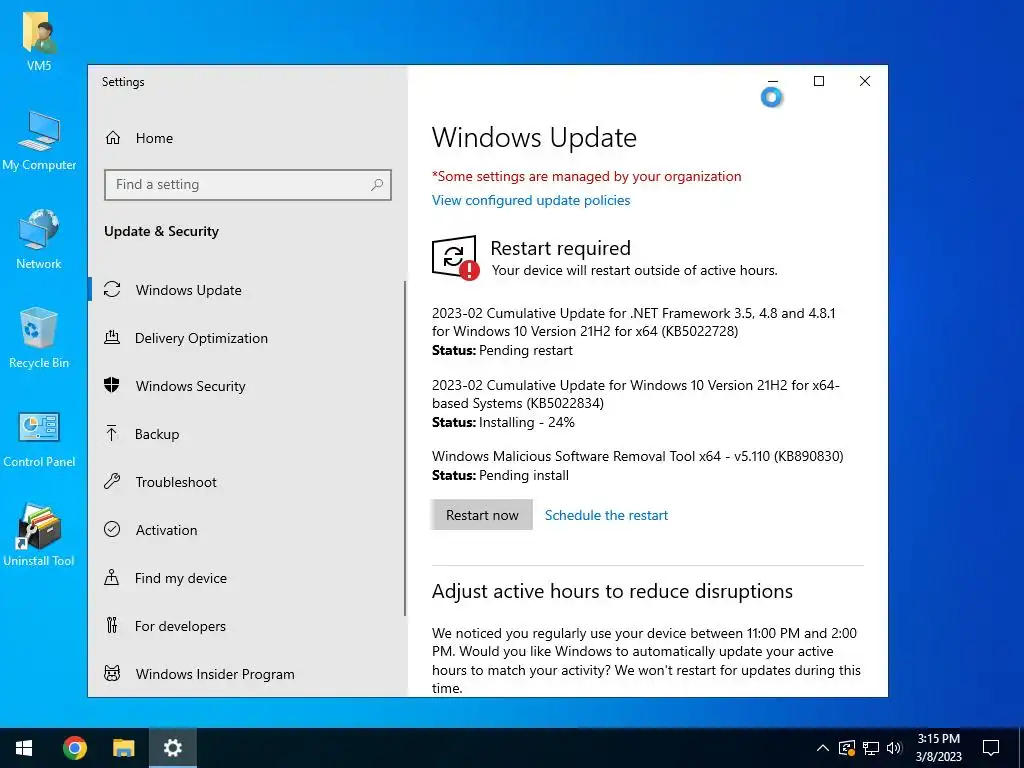The image size is (1024, 768).
Task: Click the Activation checkmark icon
Action: [x=112, y=529]
